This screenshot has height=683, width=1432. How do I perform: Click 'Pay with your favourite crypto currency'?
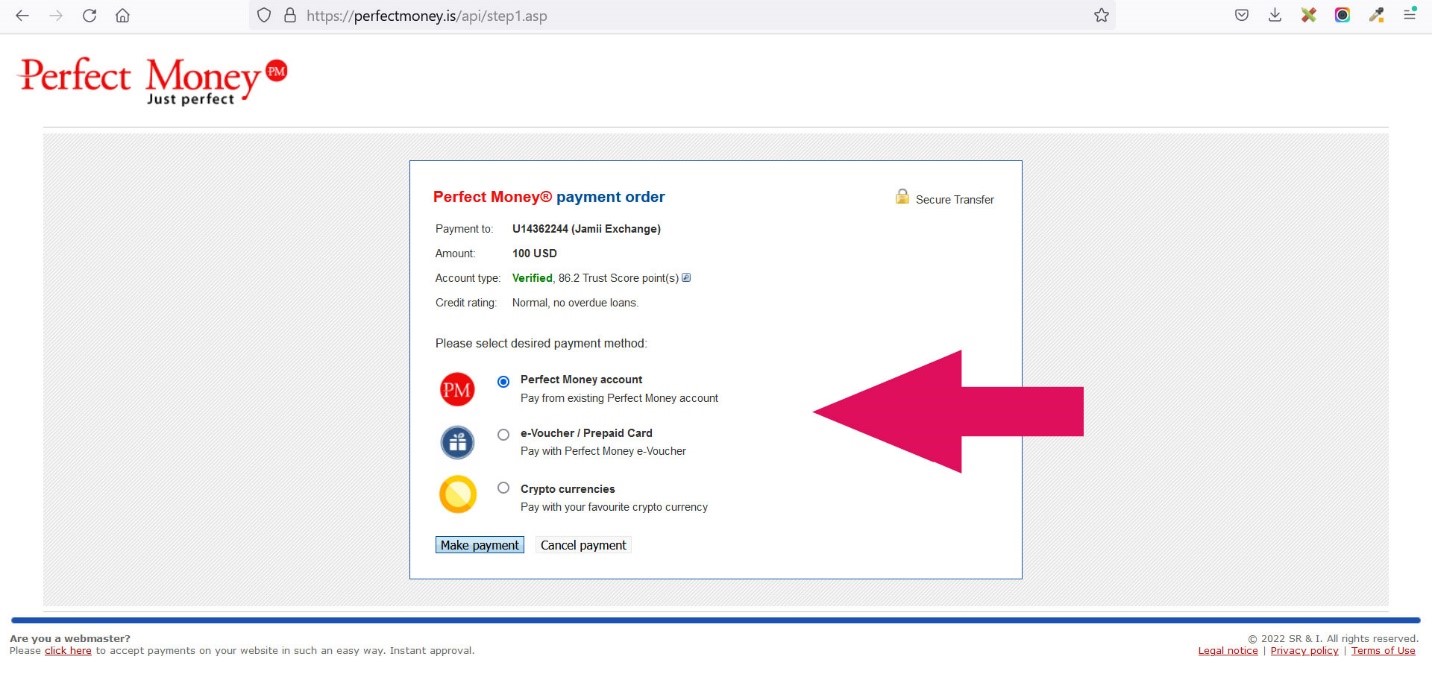614,507
